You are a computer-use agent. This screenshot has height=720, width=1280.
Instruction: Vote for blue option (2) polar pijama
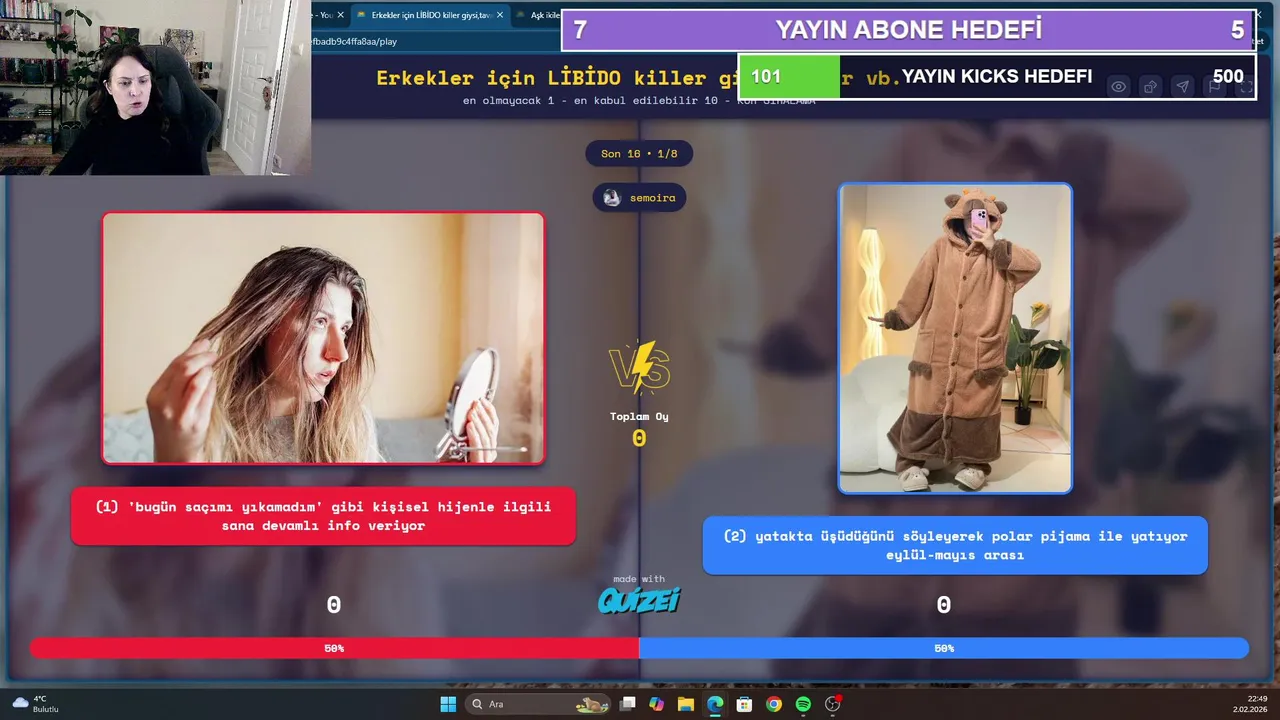tap(955, 545)
